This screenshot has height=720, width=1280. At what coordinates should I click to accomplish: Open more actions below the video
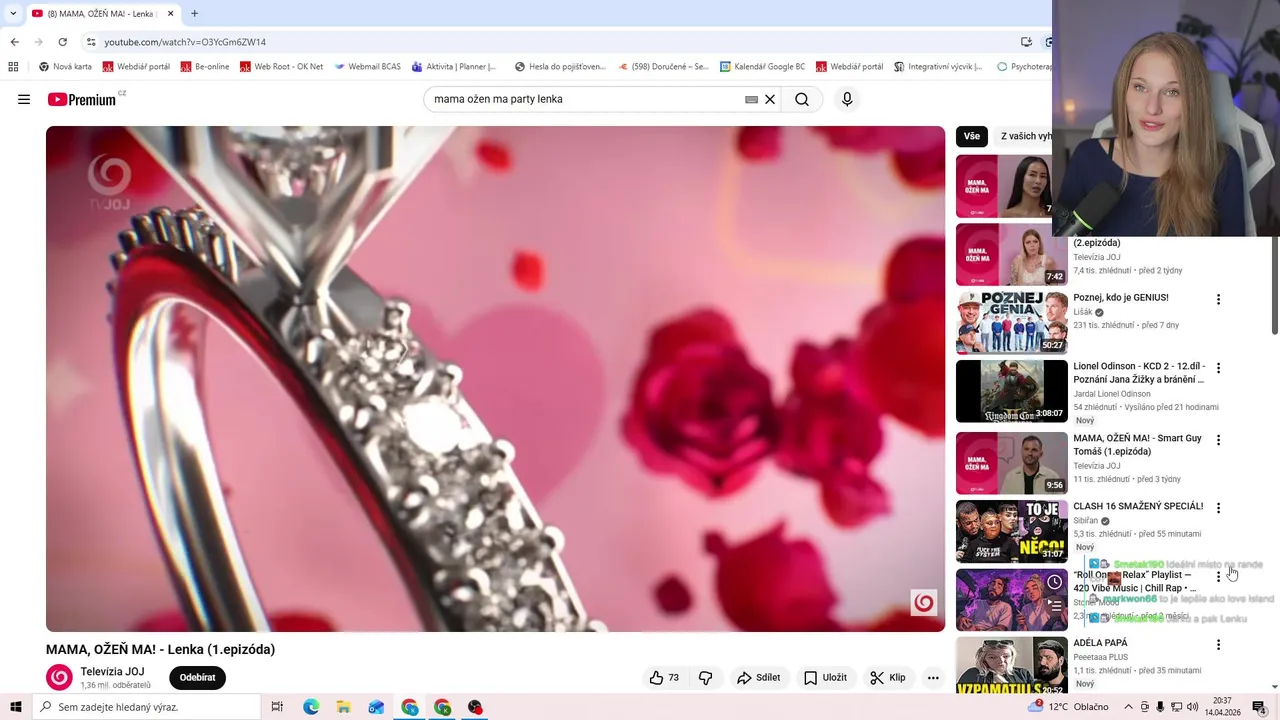pyautogui.click(x=933, y=677)
